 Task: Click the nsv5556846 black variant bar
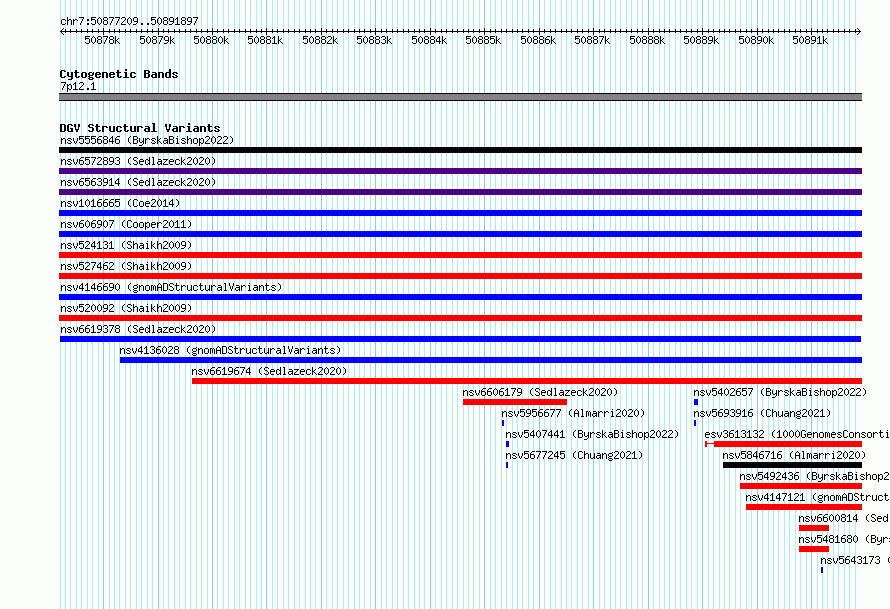pos(460,150)
